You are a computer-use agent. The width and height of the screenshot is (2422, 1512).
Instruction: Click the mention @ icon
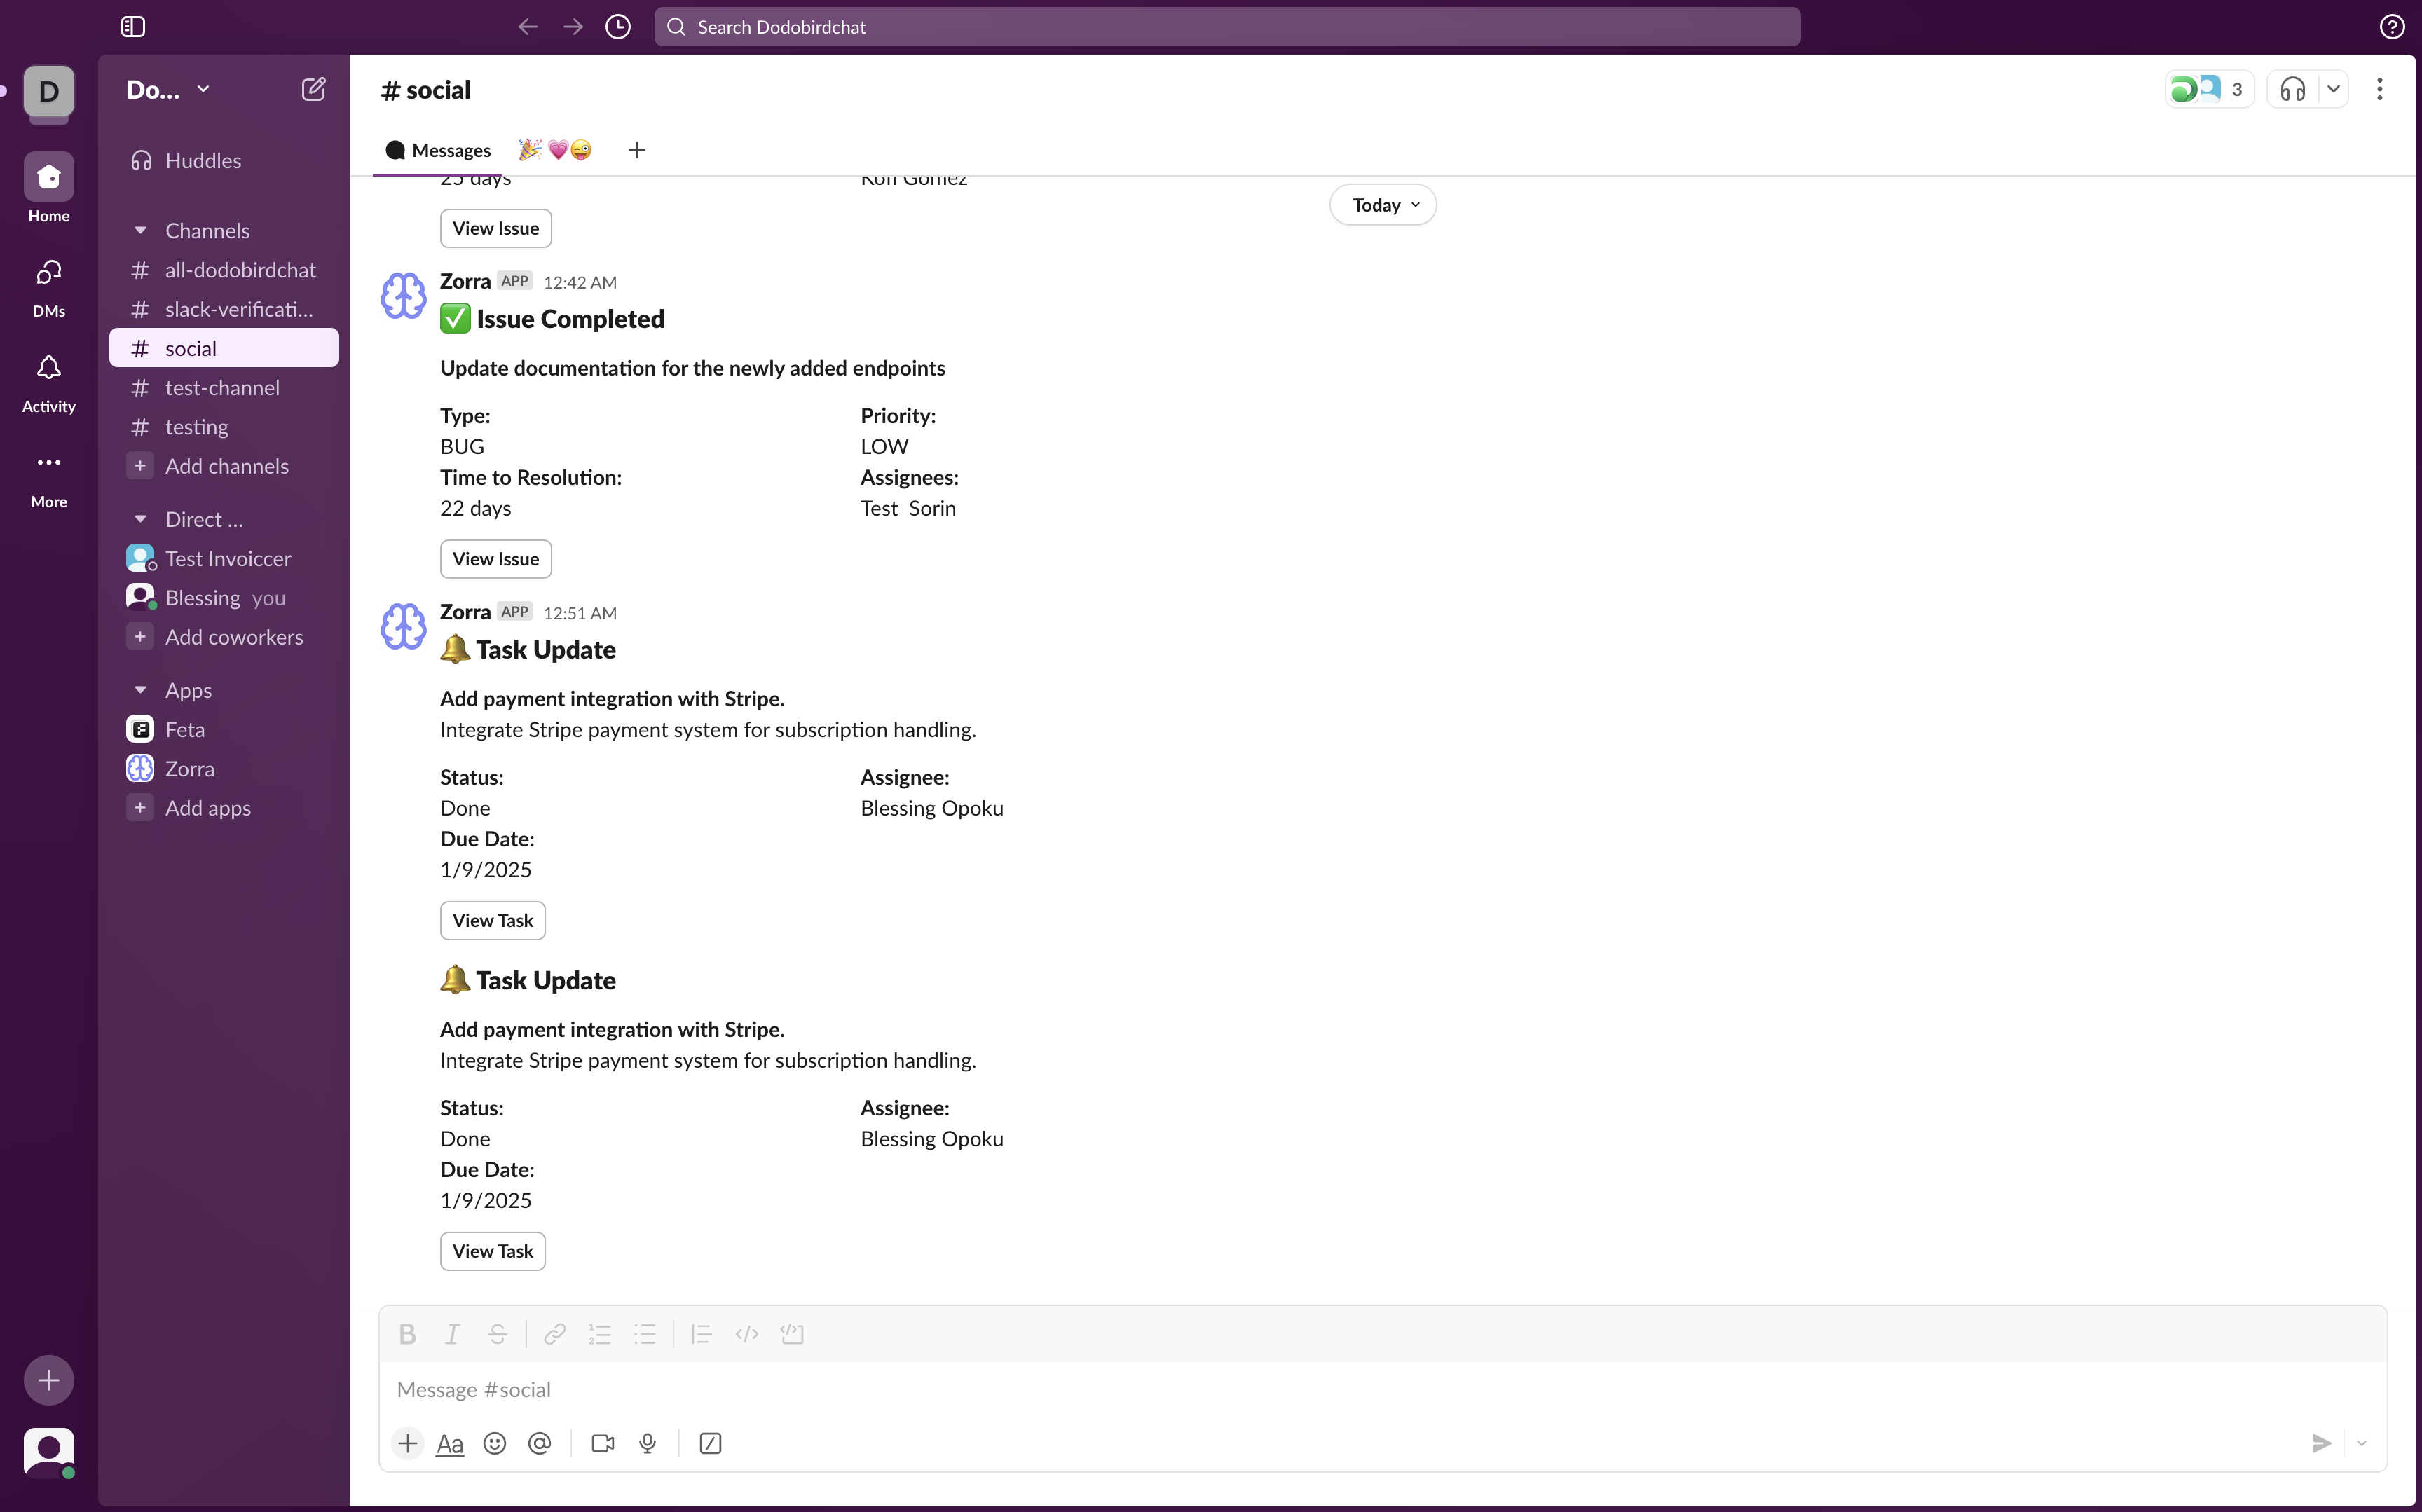[x=539, y=1443]
